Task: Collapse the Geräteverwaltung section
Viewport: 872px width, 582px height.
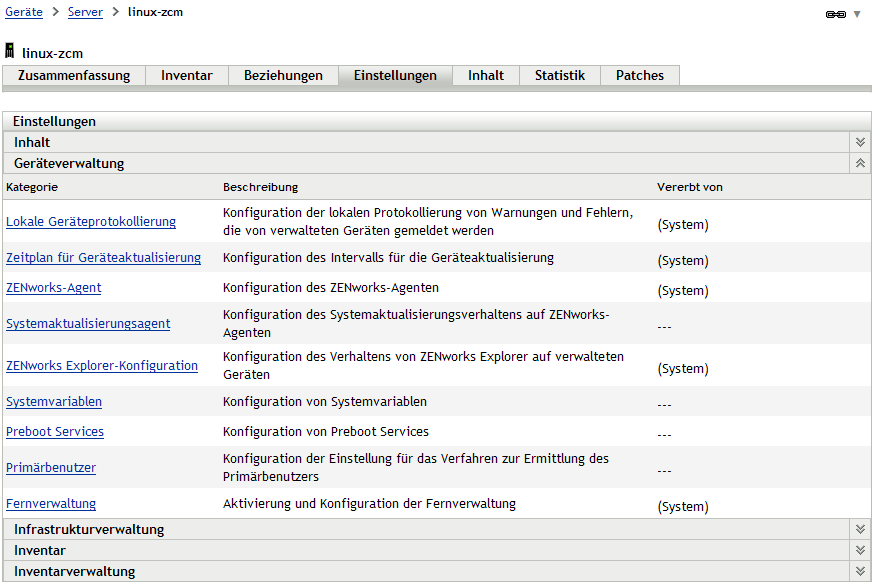Action: click(859, 163)
